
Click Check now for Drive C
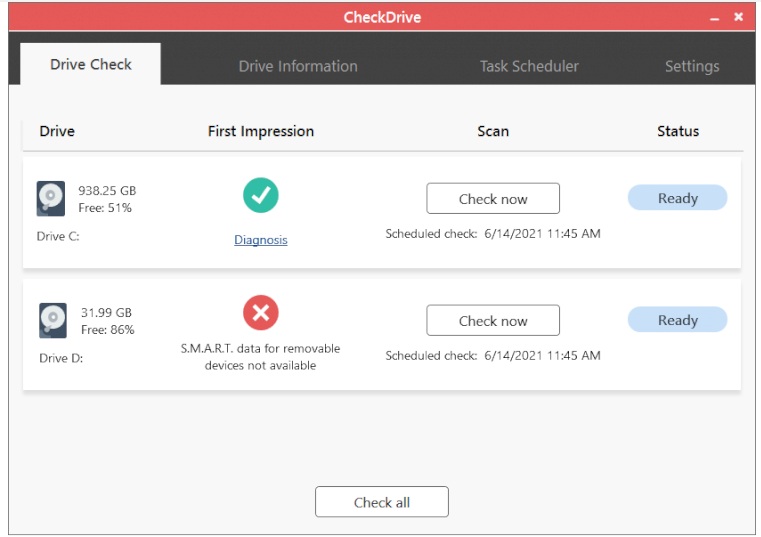[x=493, y=199]
